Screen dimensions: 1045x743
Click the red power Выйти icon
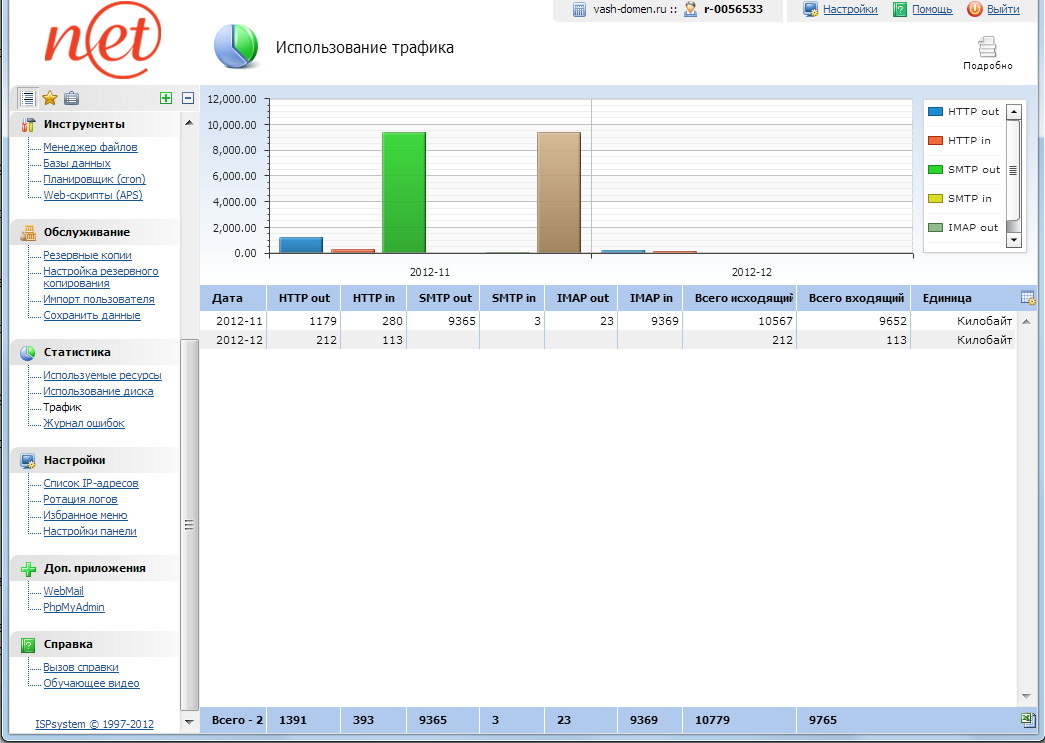[x=975, y=9]
